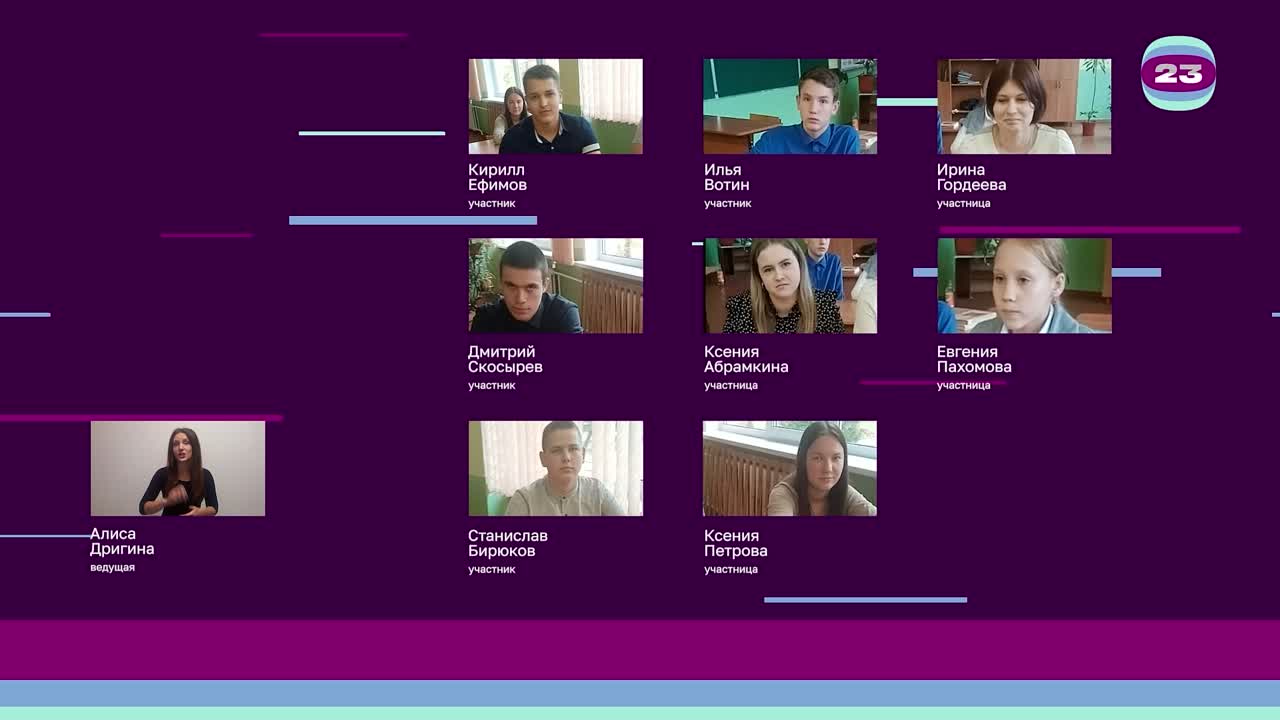The image size is (1280, 720).
Task: Click the Дмитрий Скосырев name caption
Action: 505,359
